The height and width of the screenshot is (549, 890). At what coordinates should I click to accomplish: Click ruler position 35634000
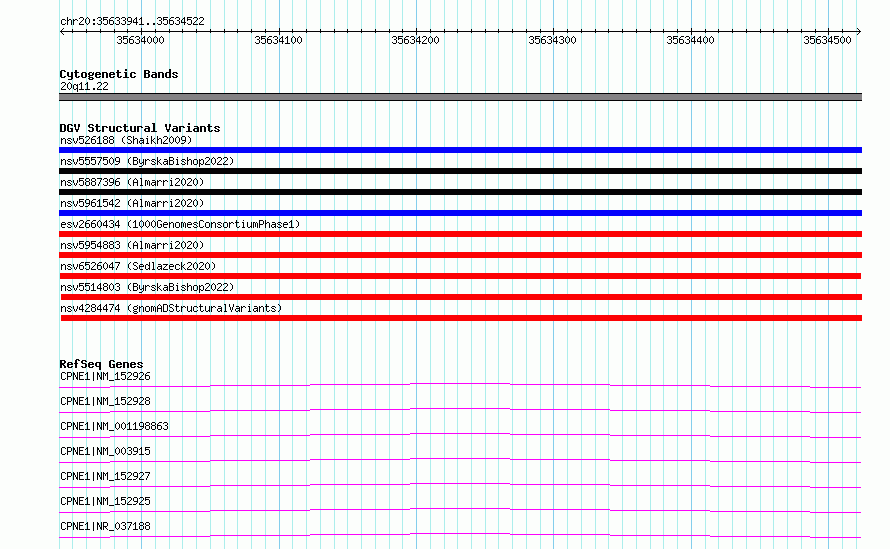click(x=140, y=40)
